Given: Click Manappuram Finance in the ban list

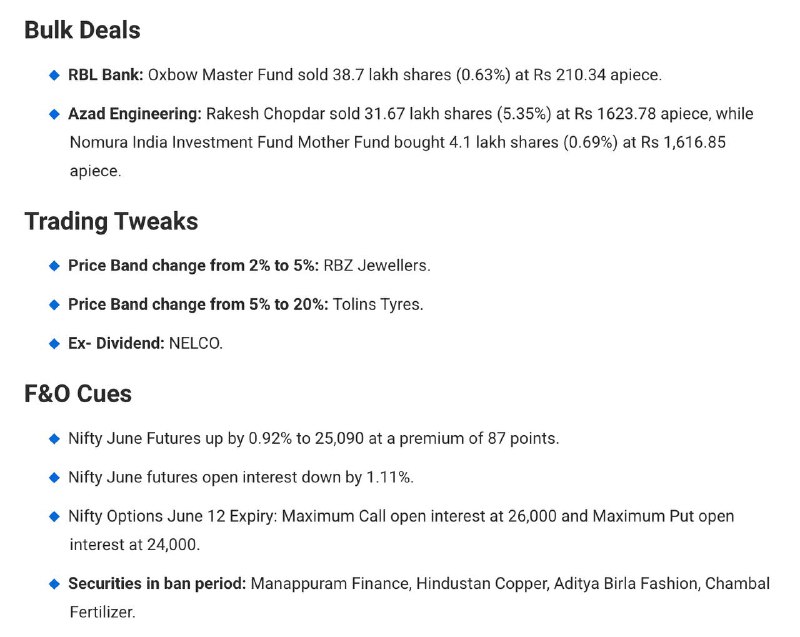Looking at the screenshot, I should [331, 583].
